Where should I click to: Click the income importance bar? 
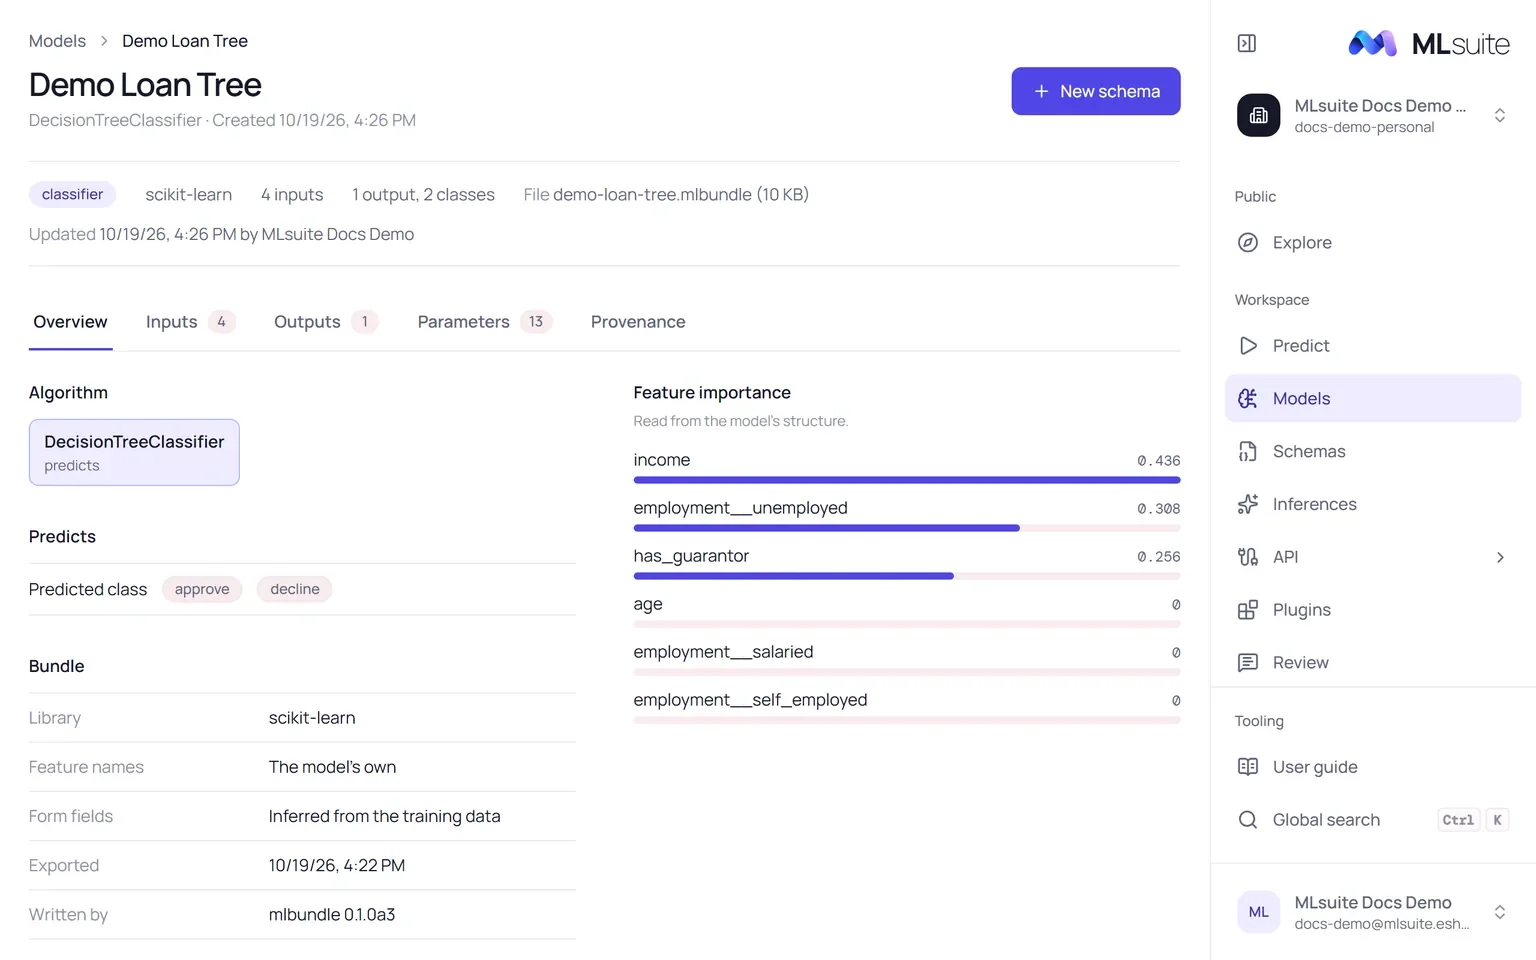click(907, 480)
